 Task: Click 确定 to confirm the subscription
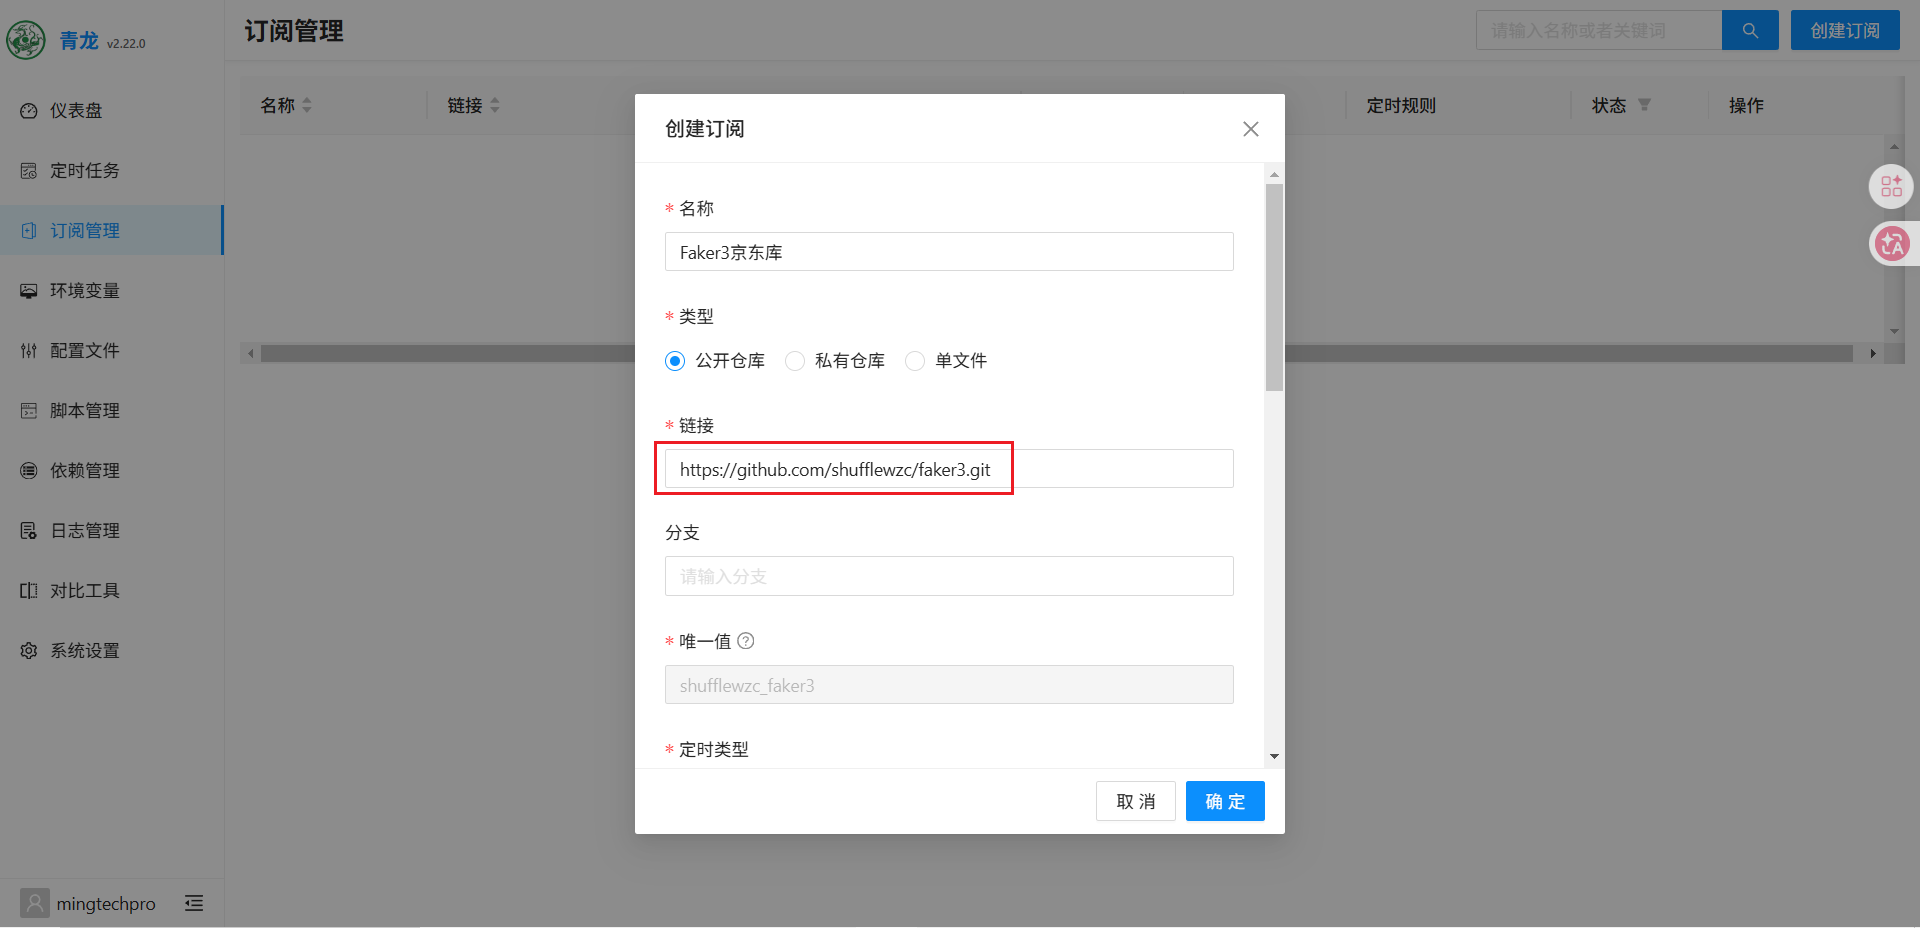tap(1225, 801)
